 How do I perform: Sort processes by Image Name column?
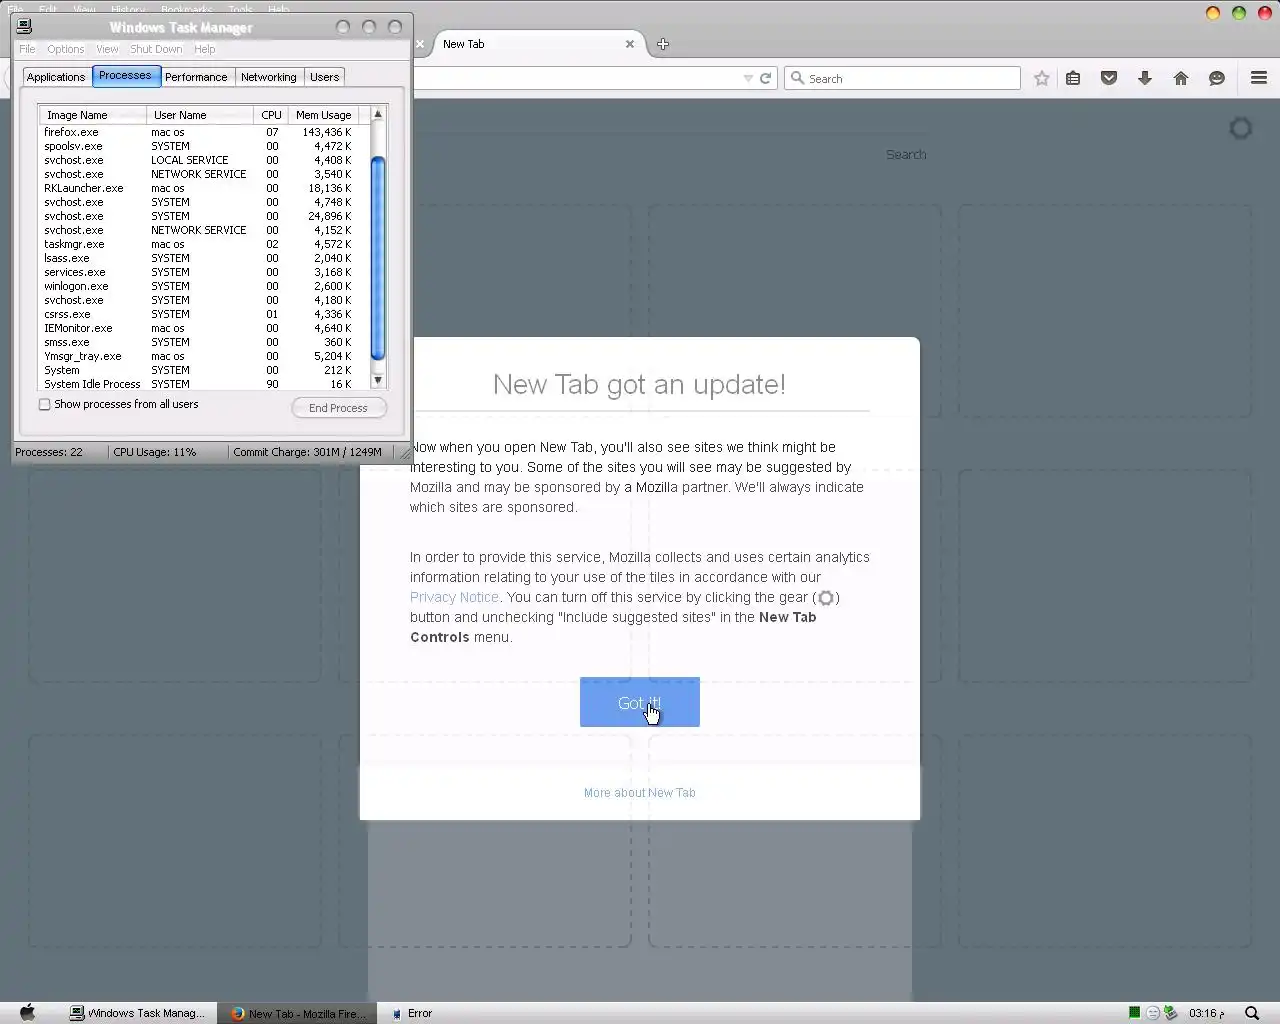[x=92, y=115]
